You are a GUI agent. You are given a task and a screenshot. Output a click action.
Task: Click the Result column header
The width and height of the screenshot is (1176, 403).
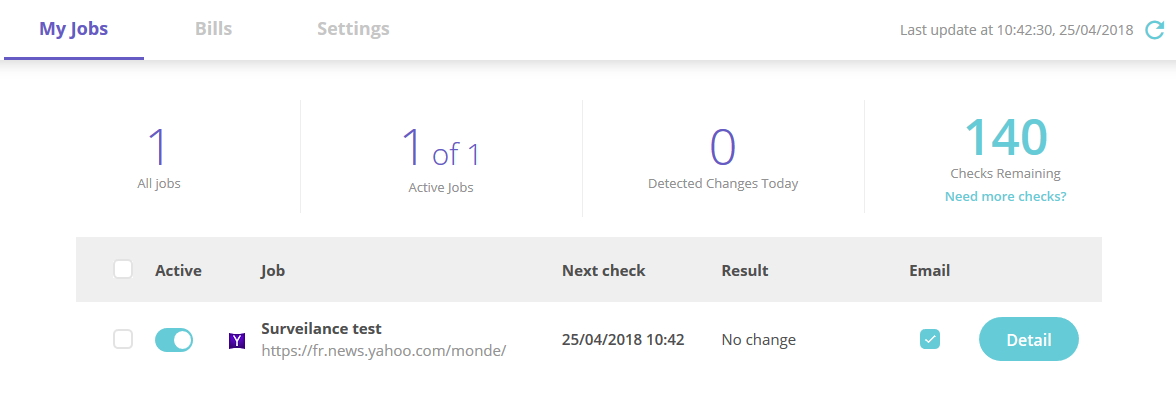(745, 270)
